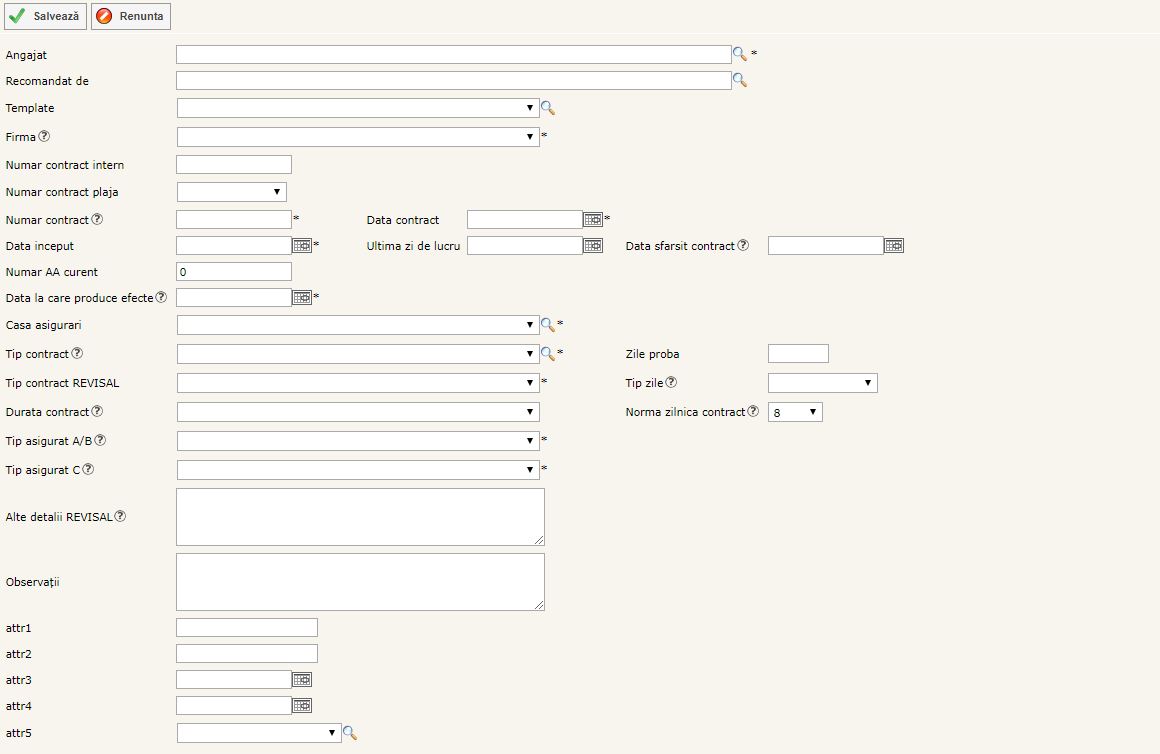The image size is (1160, 754).
Task: Expand the Firma dropdown
Action: tap(358, 137)
